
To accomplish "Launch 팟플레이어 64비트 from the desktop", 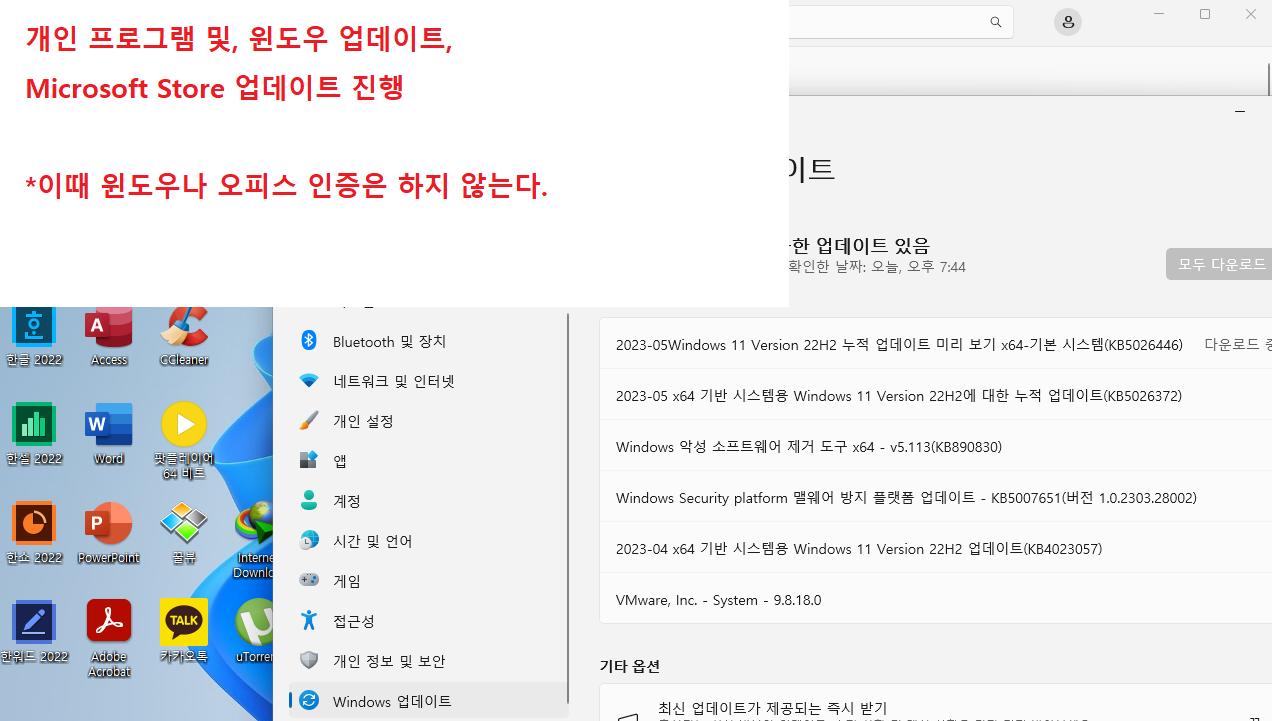I will pyautogui.click(x=184, y=441).
